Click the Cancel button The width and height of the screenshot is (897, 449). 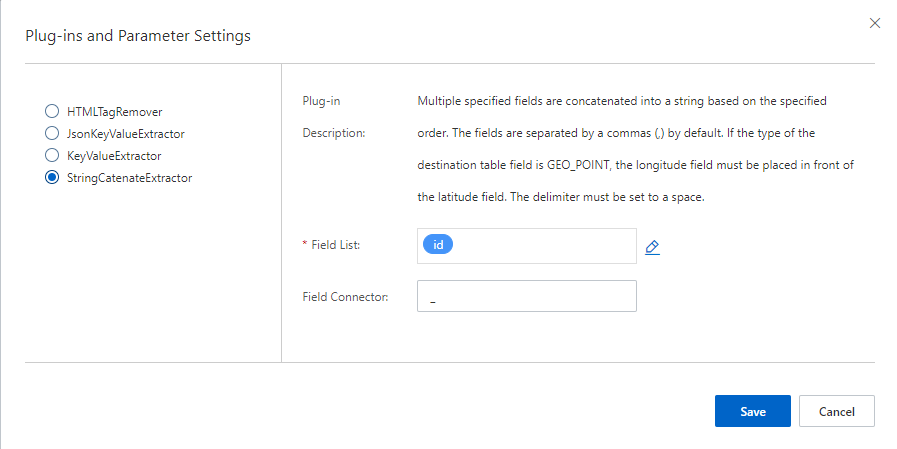tap(836, 411)
